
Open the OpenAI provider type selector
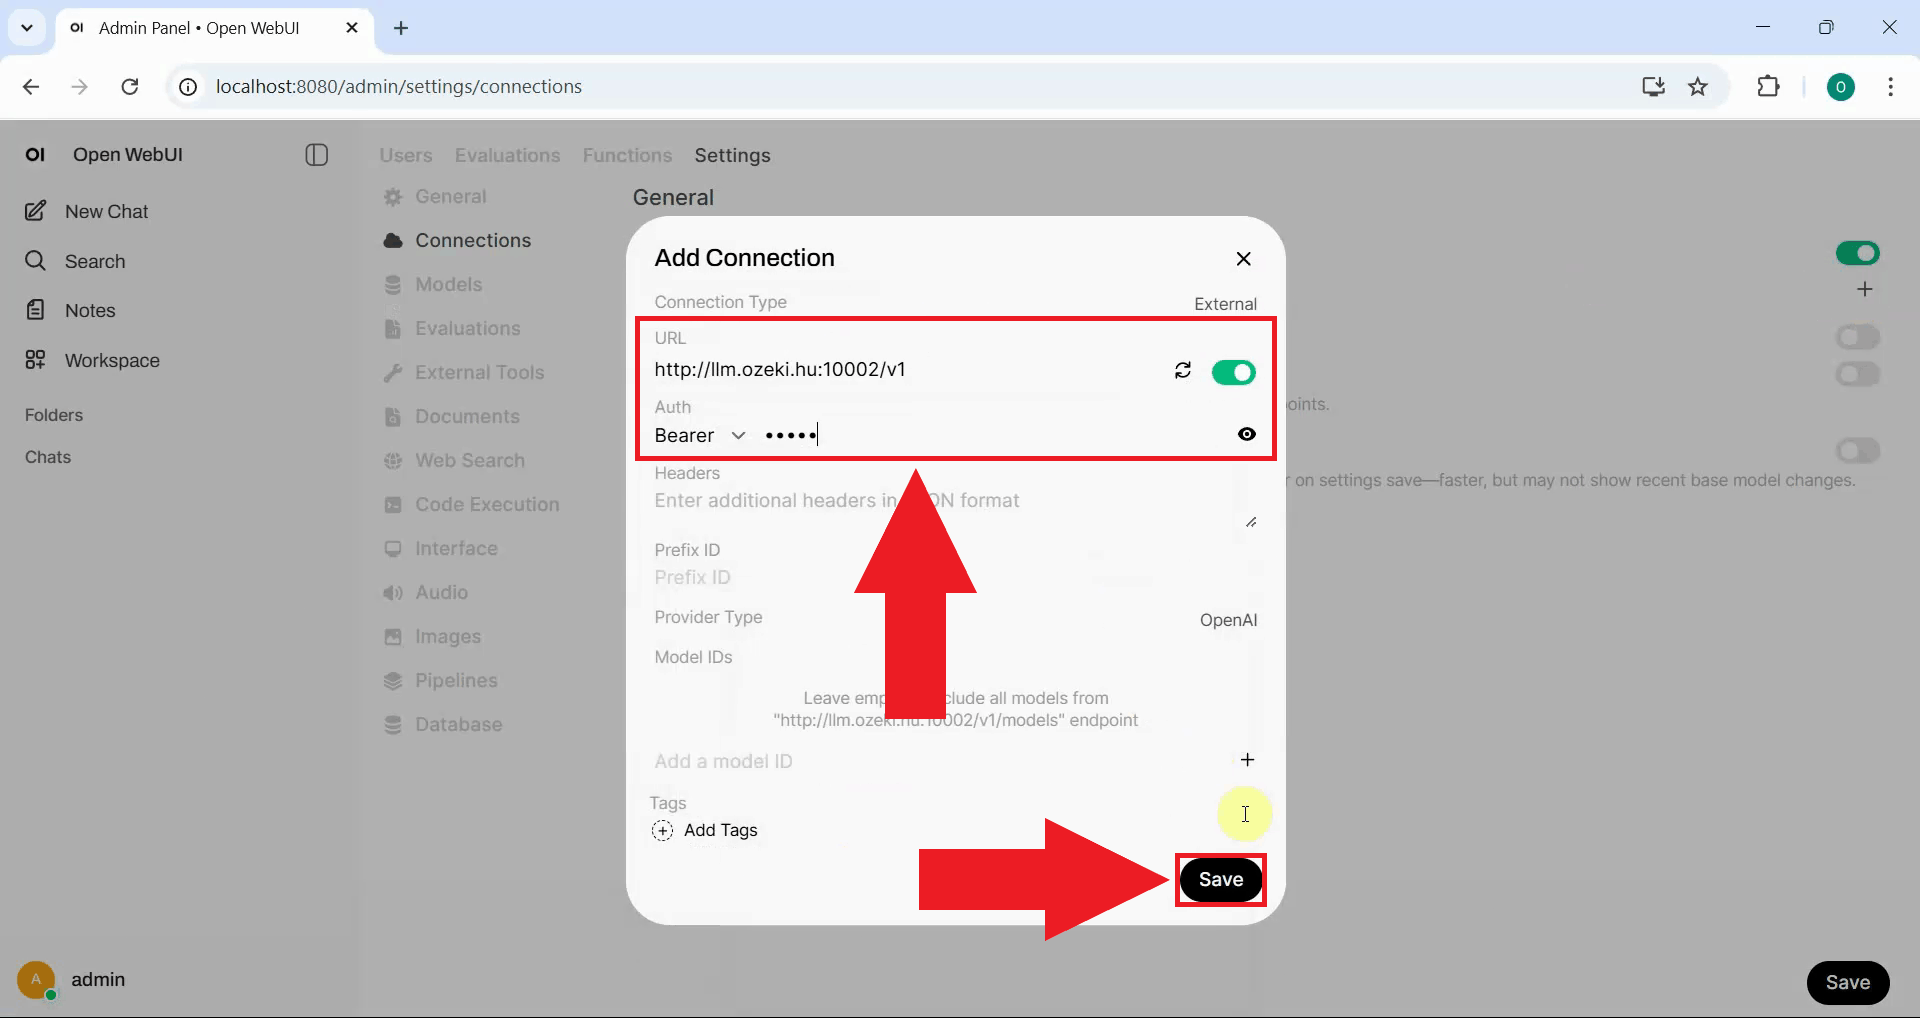[x=1228, y=620]
